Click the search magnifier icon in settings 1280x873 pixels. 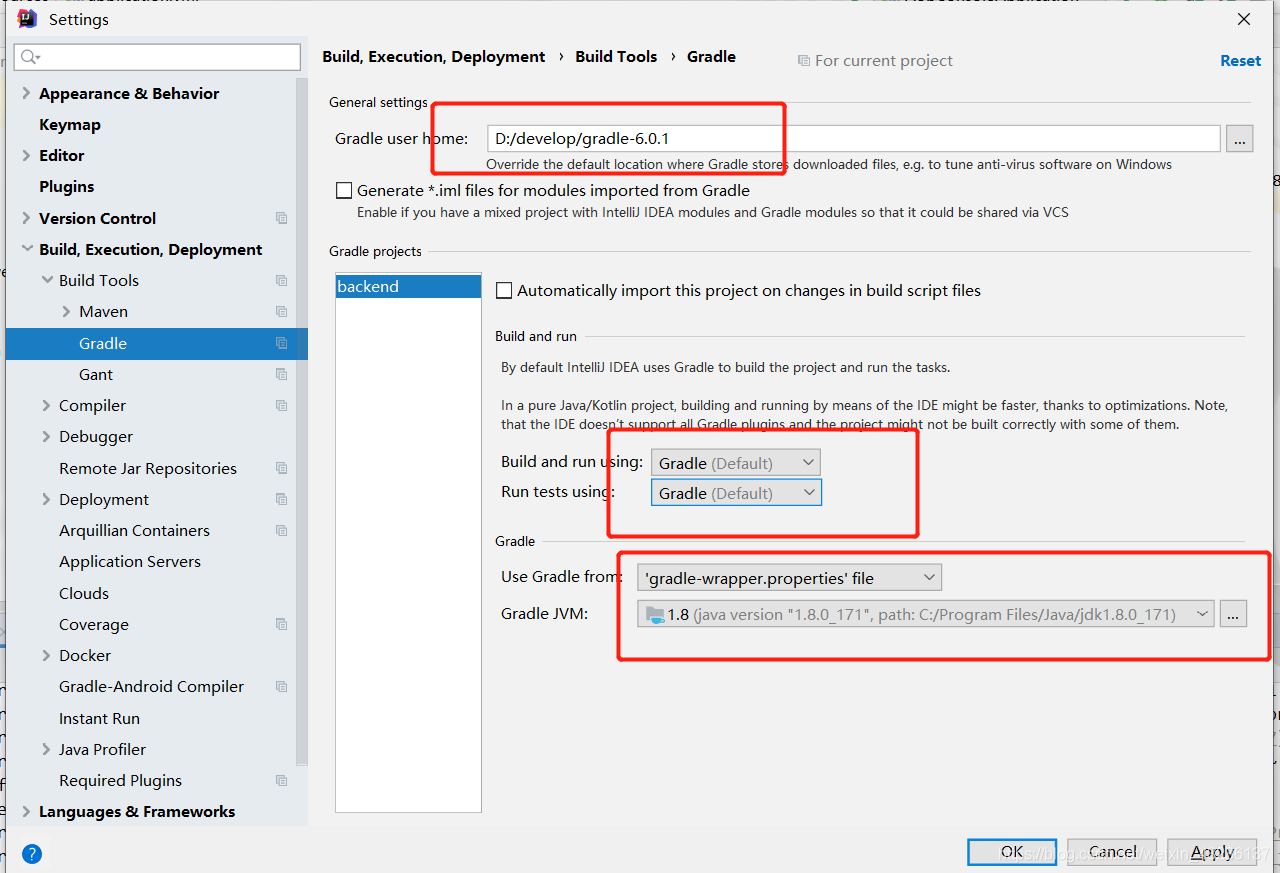(x=28, y=57)
